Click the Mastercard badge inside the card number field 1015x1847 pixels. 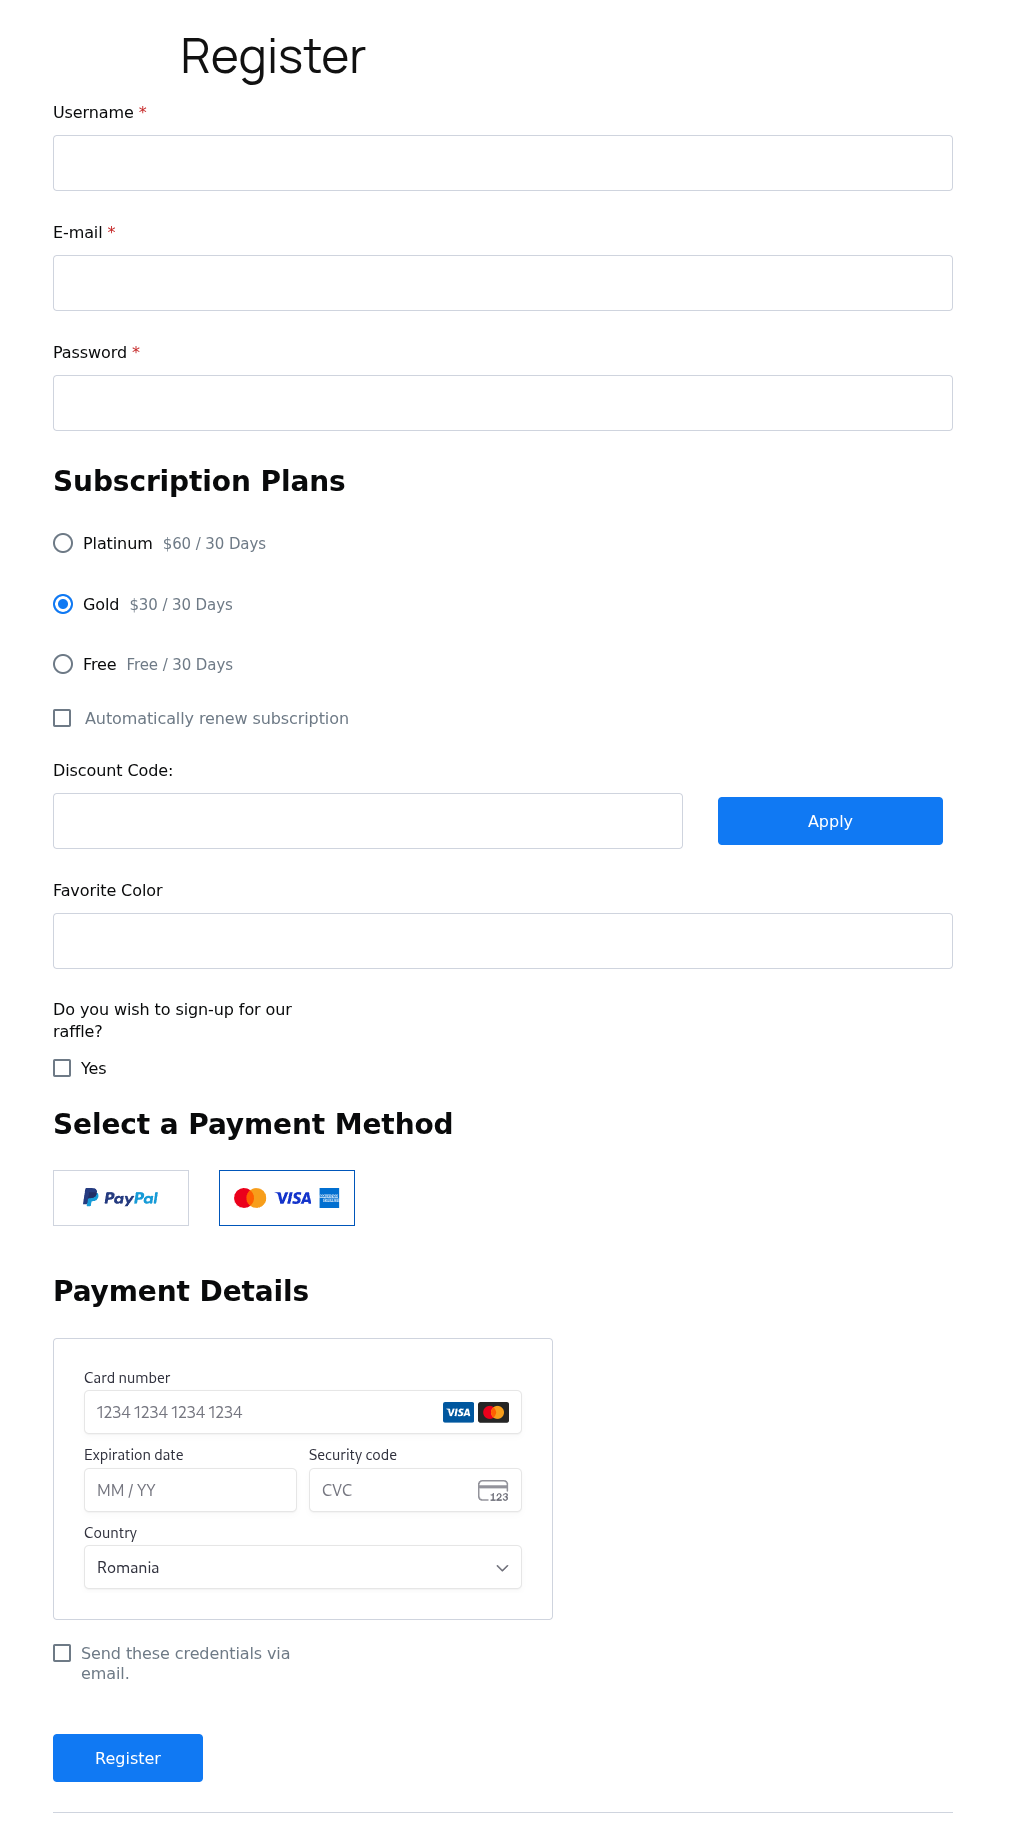click(493, 1412)
